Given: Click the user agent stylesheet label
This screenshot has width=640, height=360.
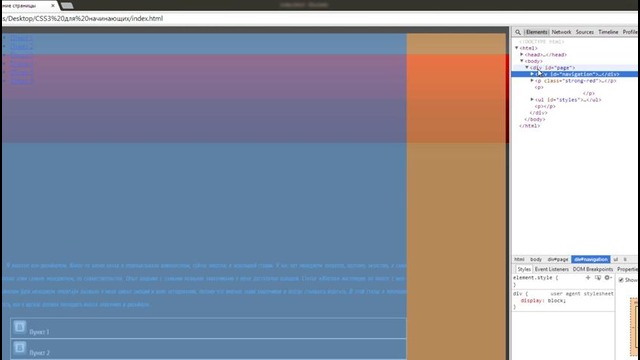Looking at the screenshot, I should tap(582, 293).
